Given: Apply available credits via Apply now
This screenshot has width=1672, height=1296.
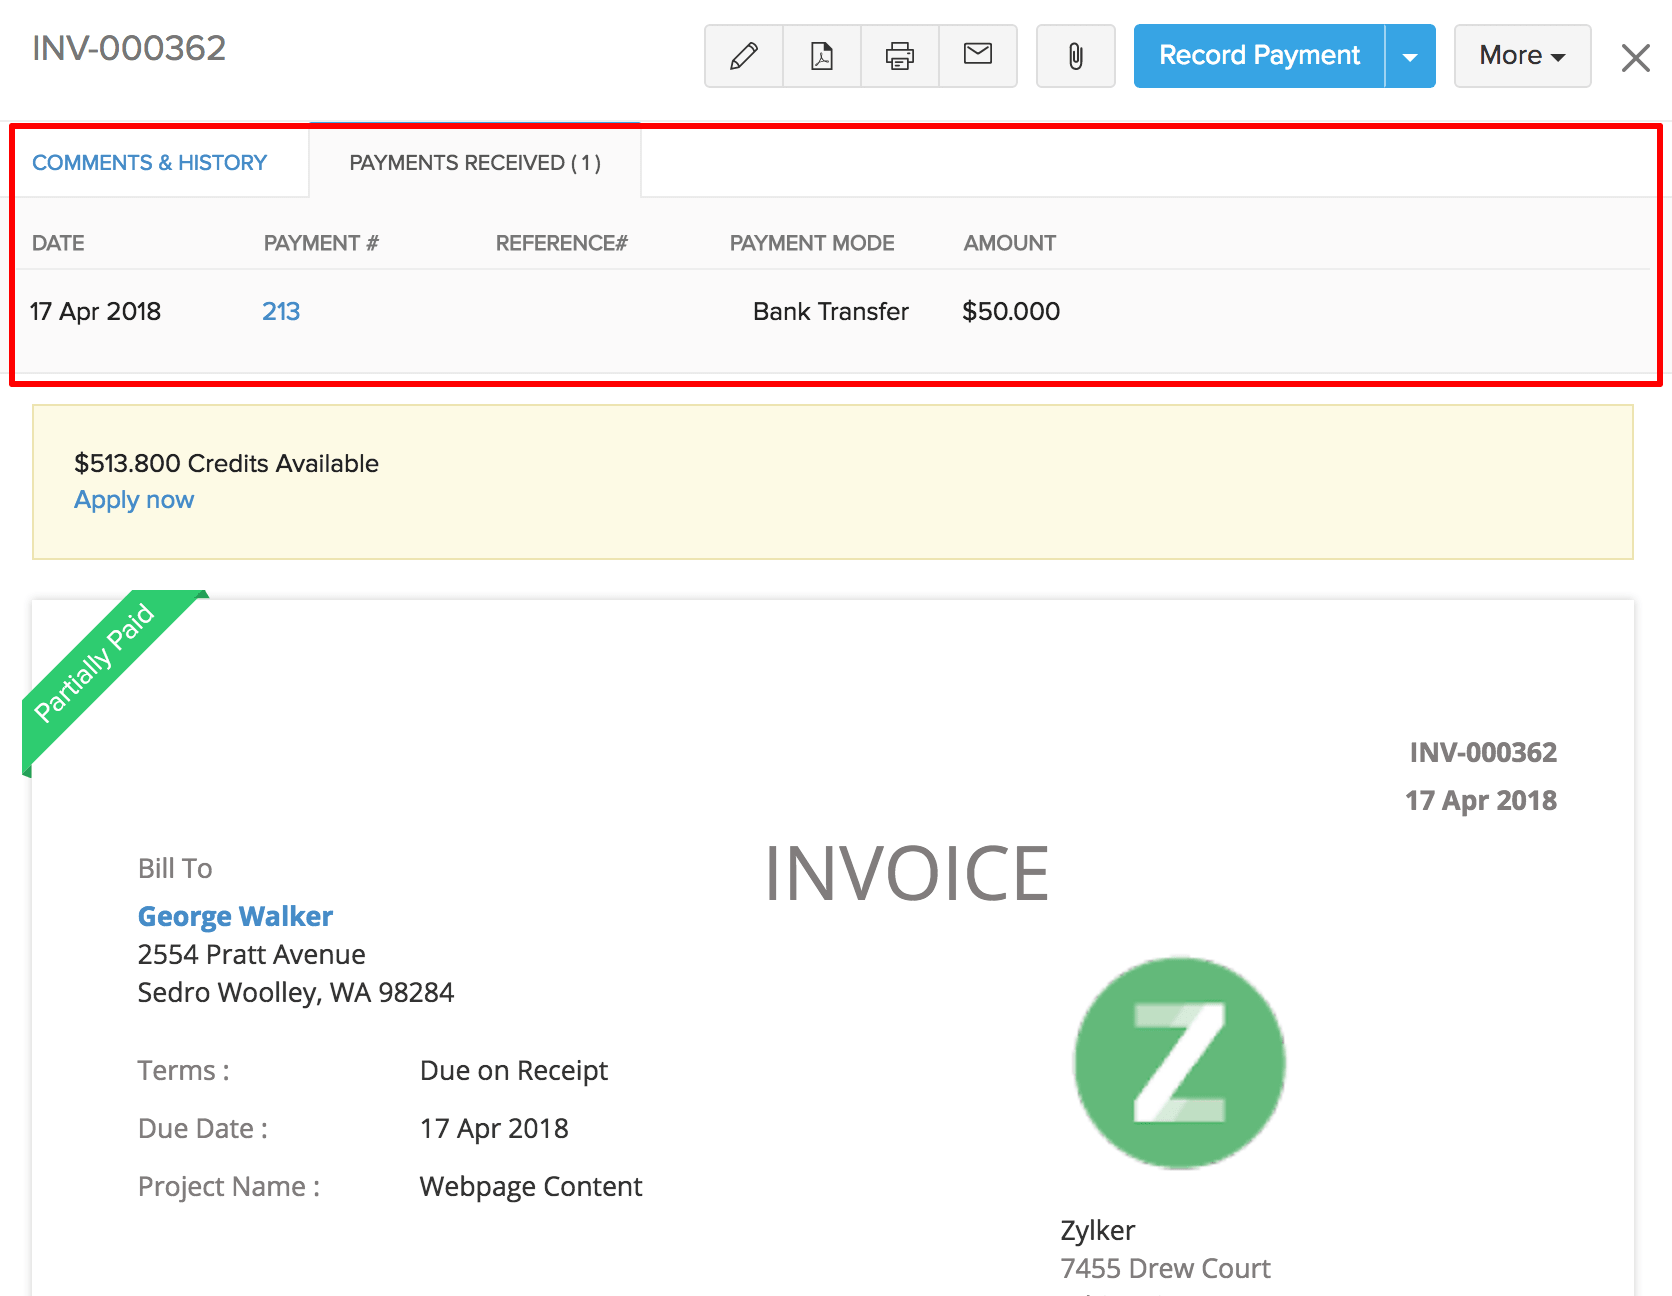Looking at the screenshot, I should pyautogui.click(x=133, y=499).
